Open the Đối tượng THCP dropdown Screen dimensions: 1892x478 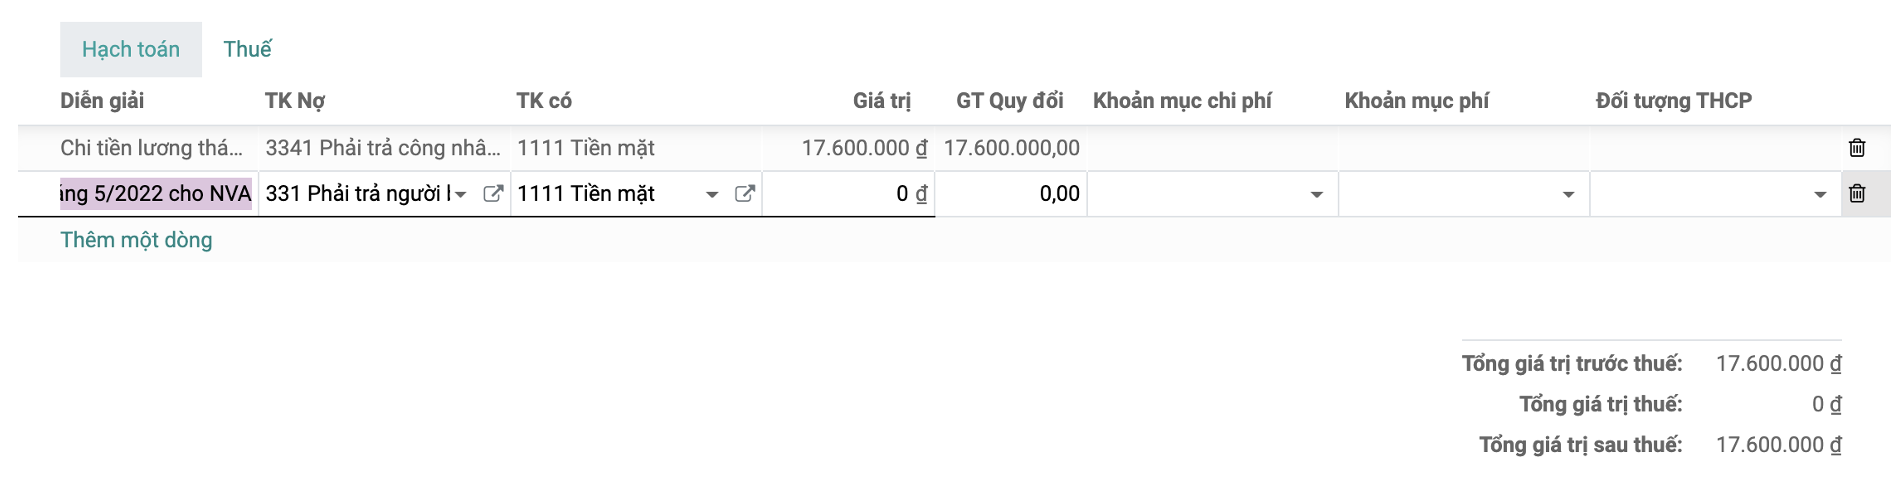(1716, 194)
